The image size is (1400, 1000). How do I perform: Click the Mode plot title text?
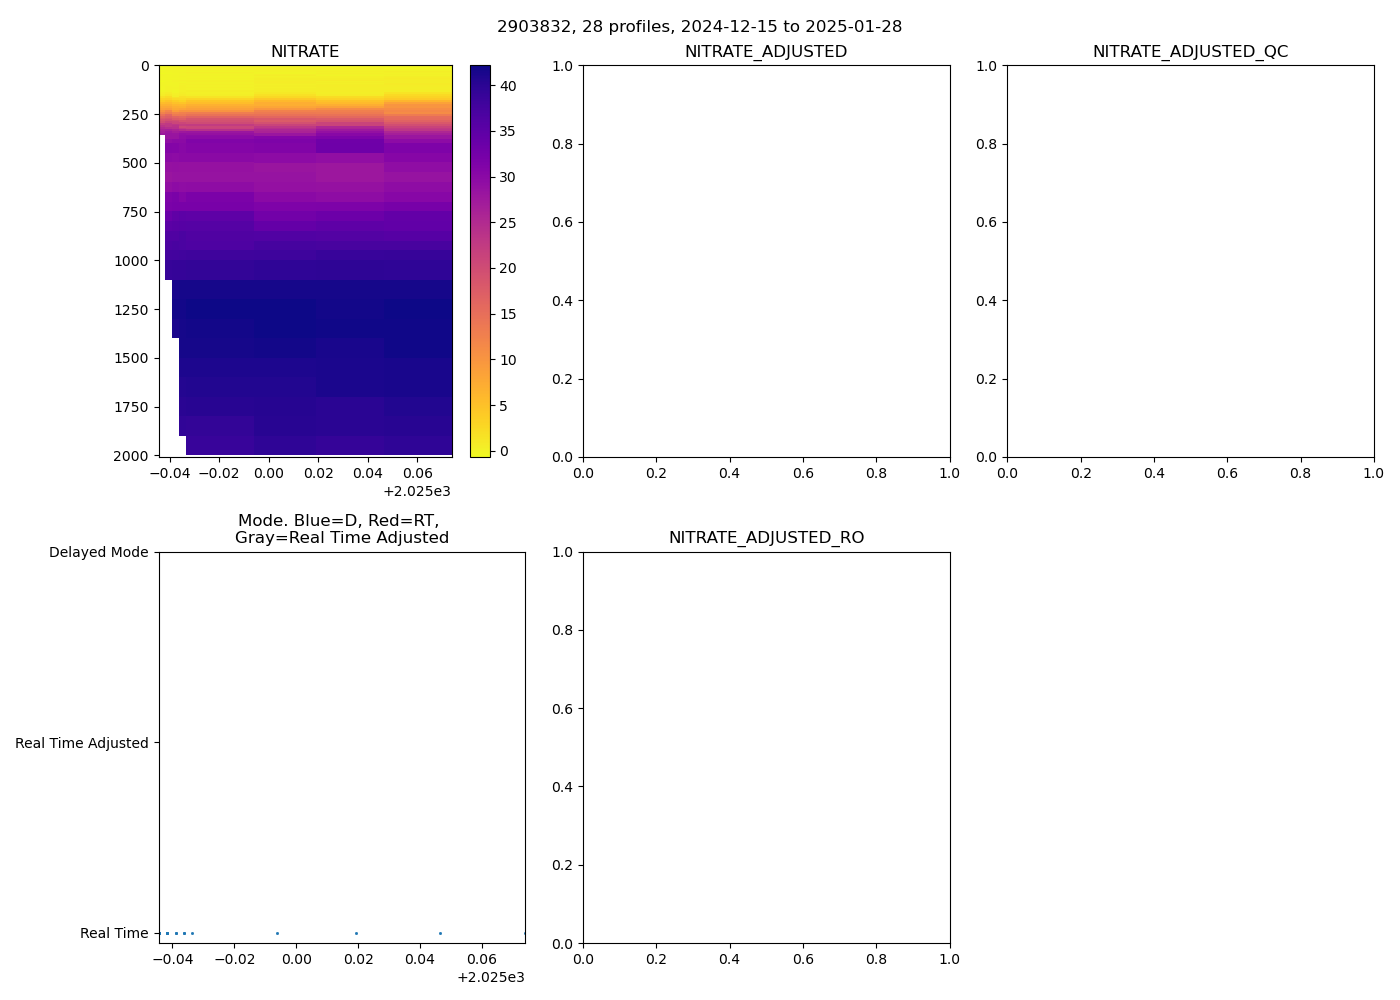pos(341,529)
